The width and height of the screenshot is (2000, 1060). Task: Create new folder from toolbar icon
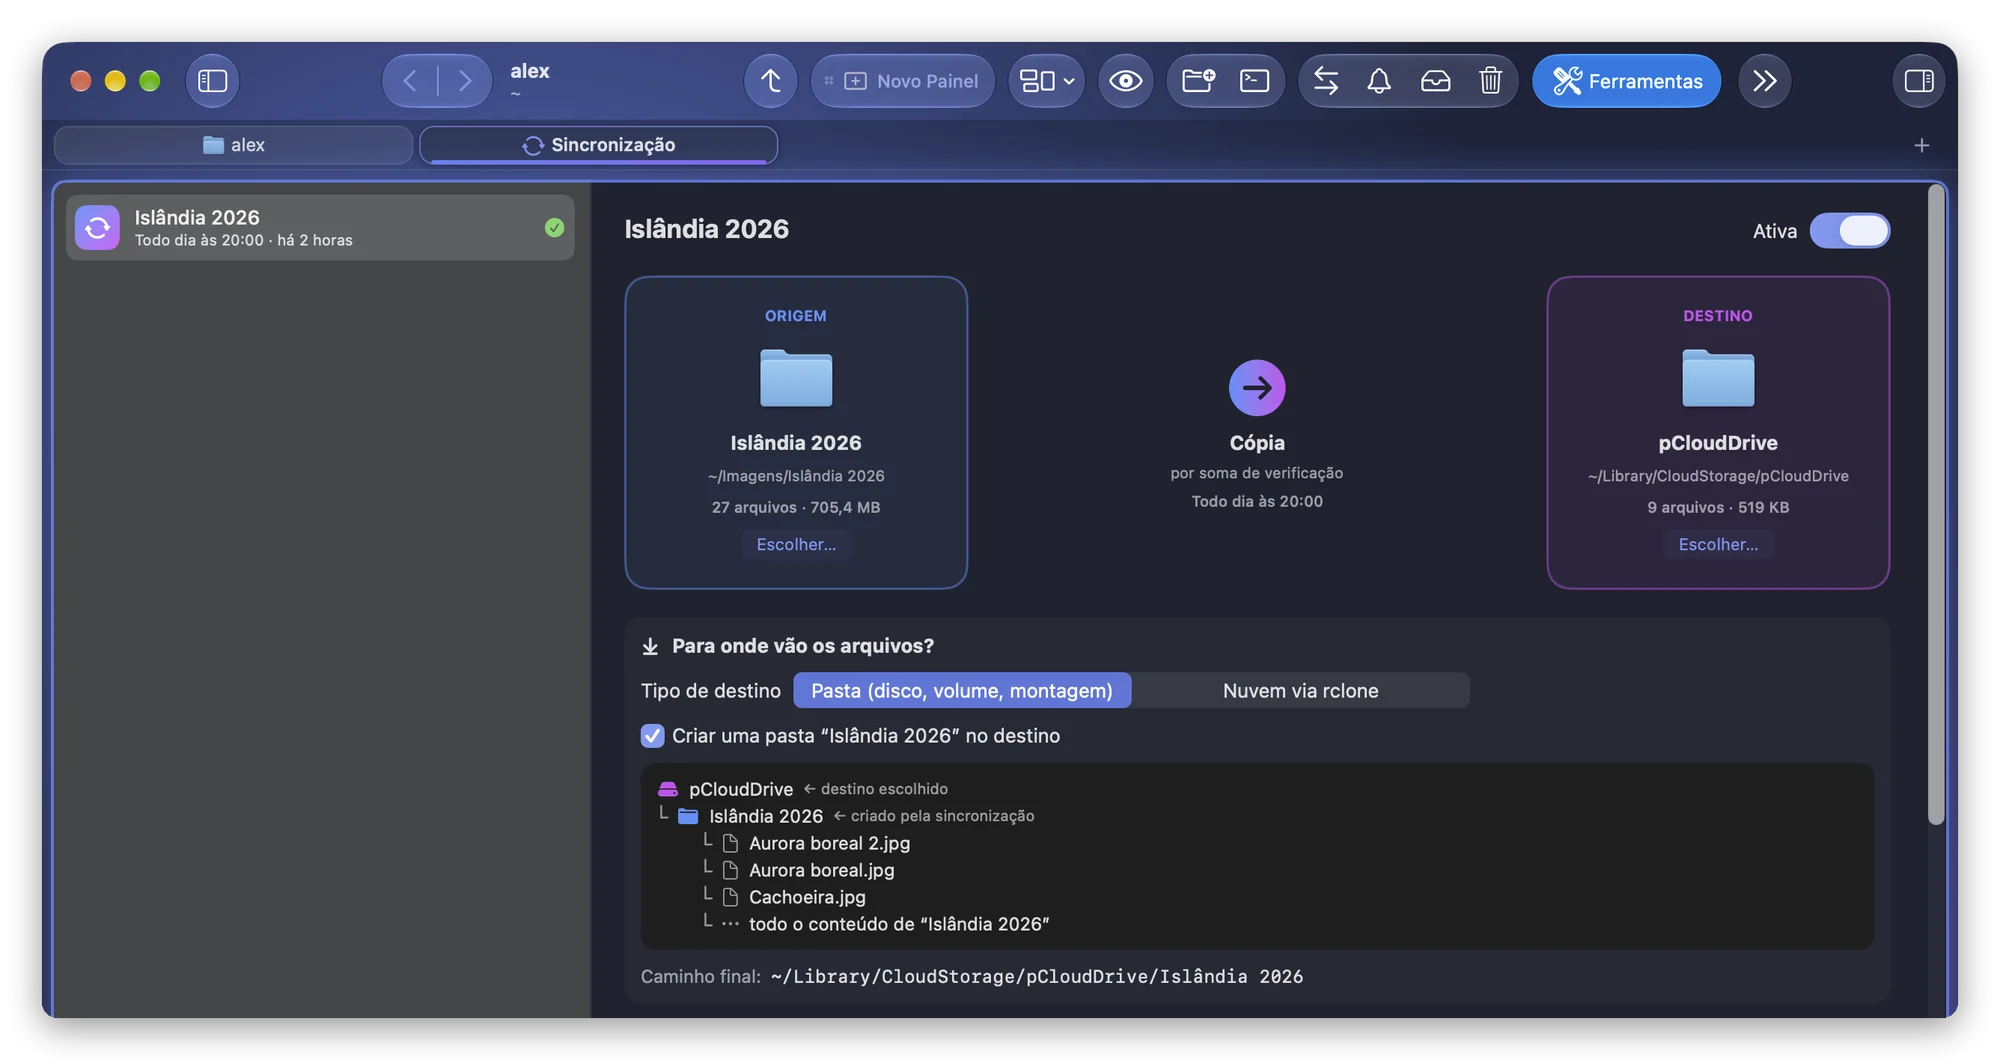point(1198,81)
